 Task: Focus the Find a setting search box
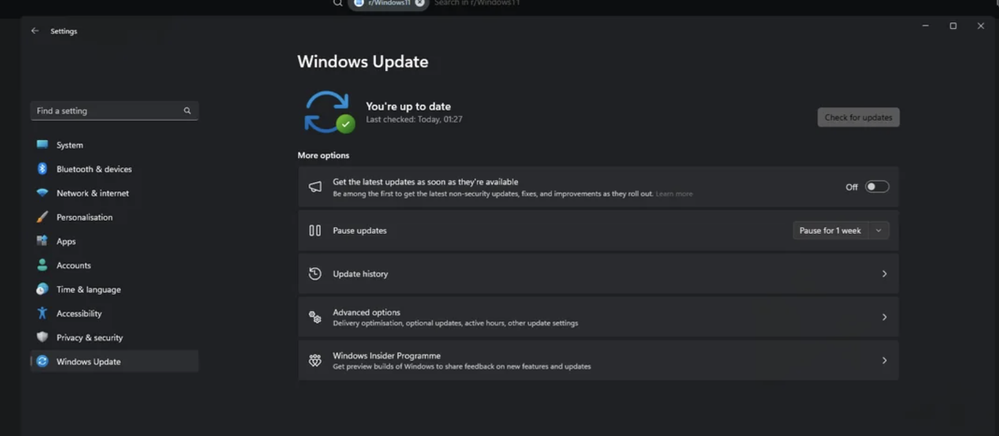pos(114,111)
